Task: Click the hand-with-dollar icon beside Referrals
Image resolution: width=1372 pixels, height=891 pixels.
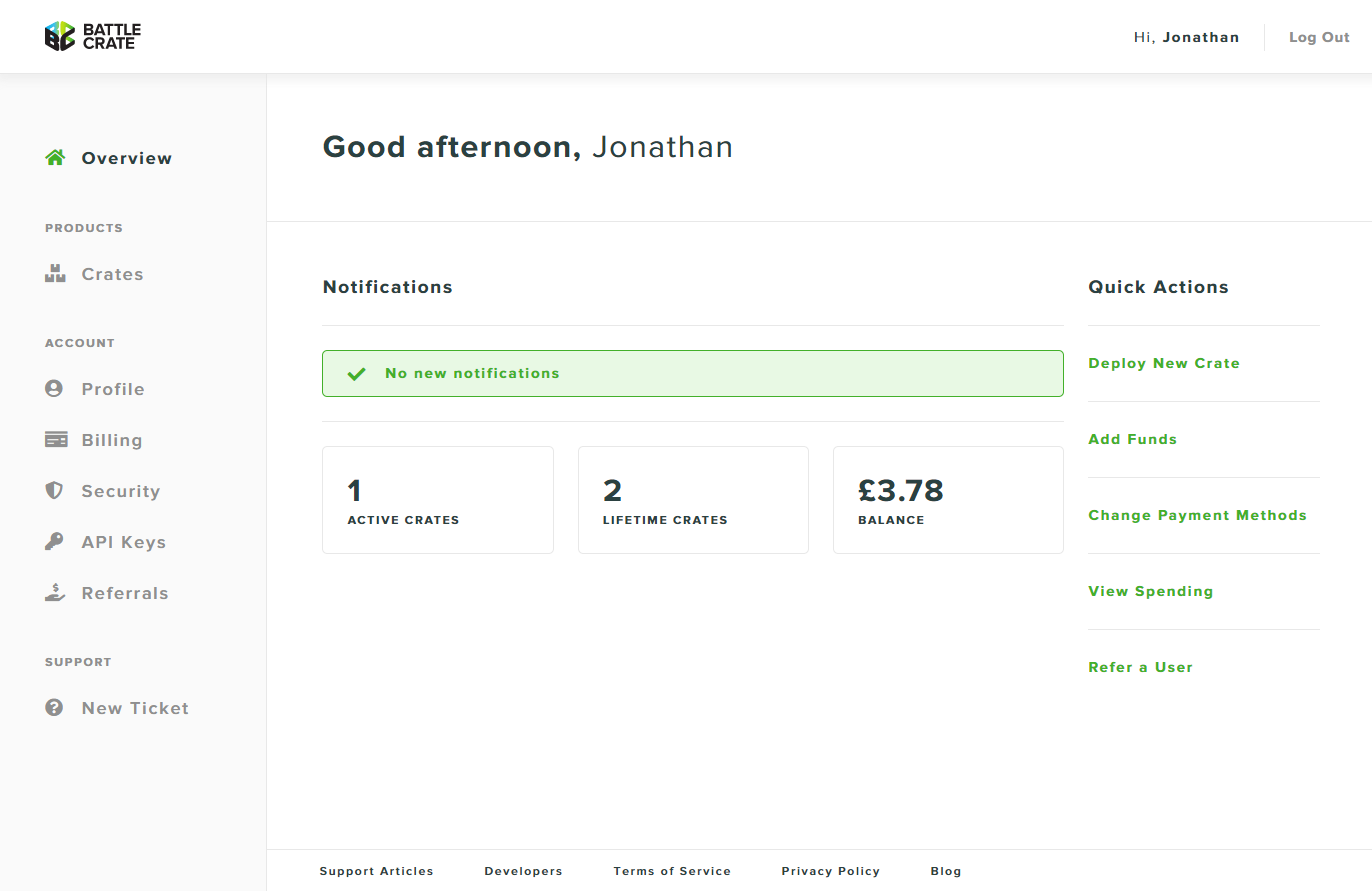Action: point(55,593)
